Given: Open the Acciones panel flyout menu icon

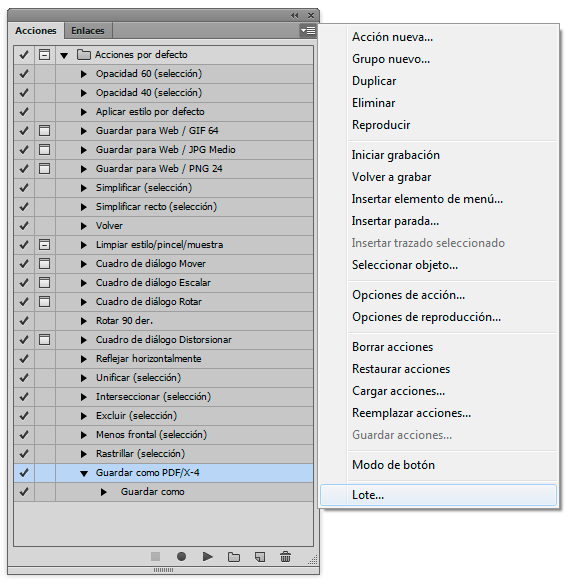Looking at the screenshot, I should coord(308,30).
